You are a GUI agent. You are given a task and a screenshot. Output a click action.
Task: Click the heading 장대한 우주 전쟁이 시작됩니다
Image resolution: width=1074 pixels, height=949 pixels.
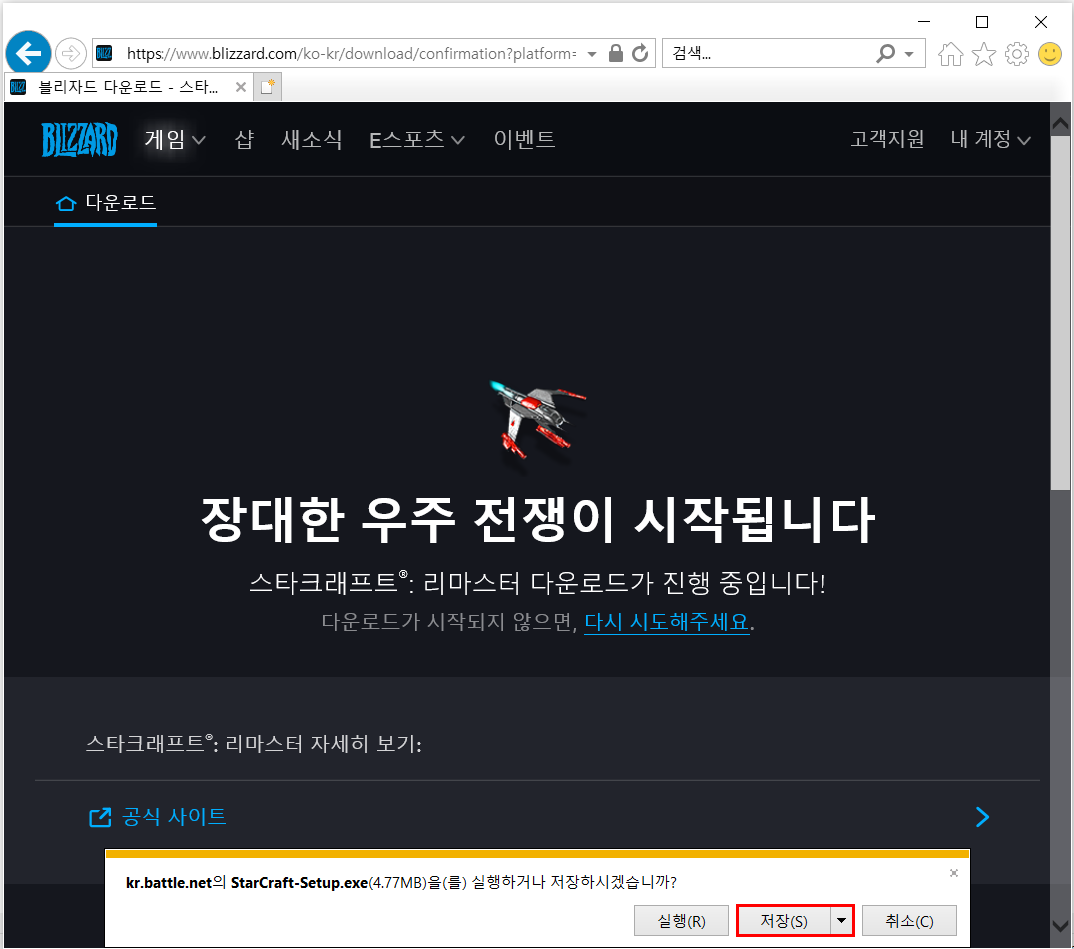pyautogui.click(x=538, y=520)
